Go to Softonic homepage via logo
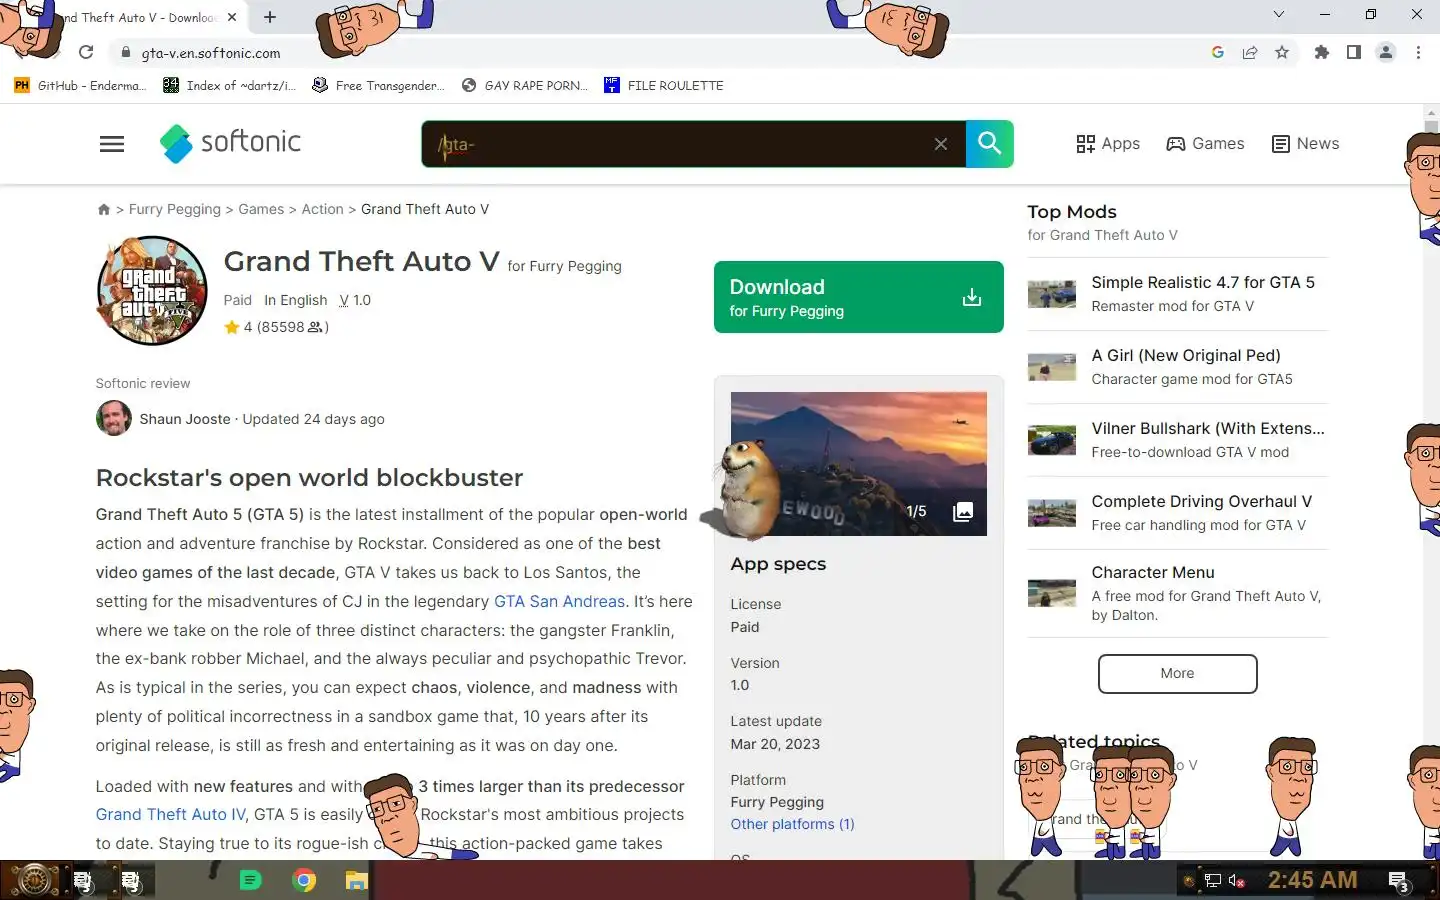The width and height of the screenshot is (1440, 900). [x=230, y=143]
